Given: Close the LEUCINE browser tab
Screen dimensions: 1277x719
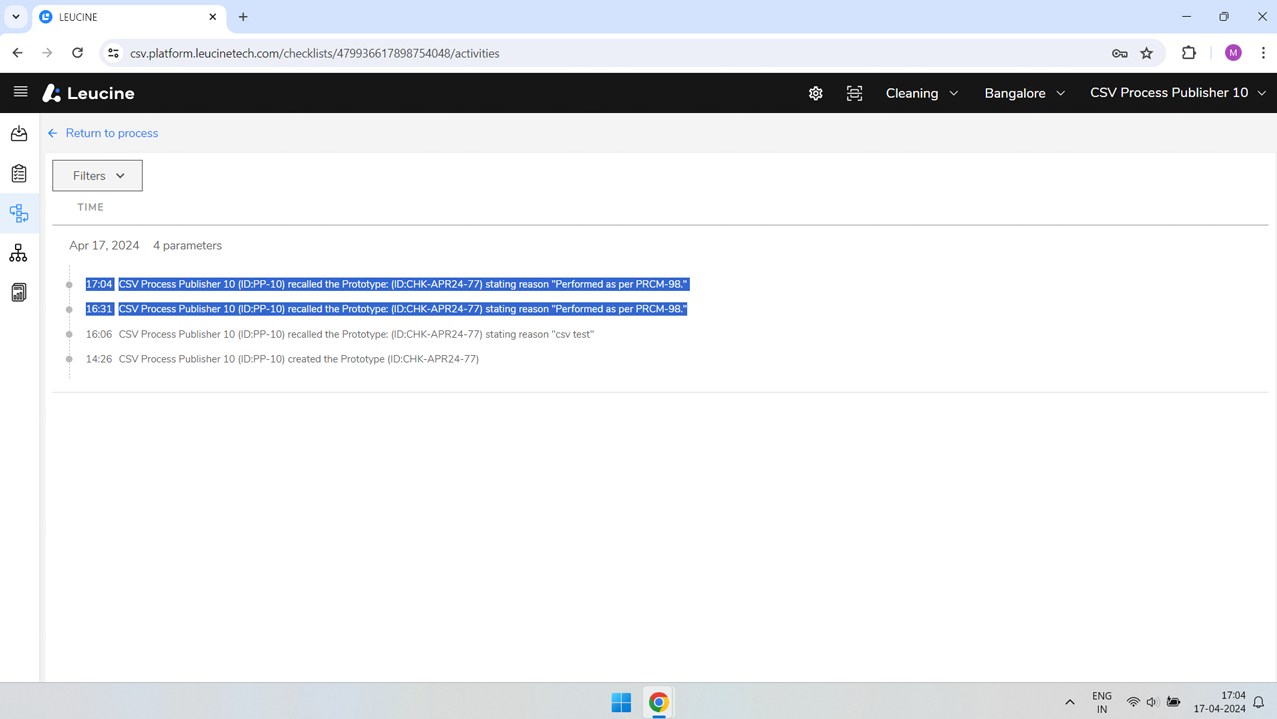Looking at the screenshot, I should pyautogui.click(x=212, y=17).
